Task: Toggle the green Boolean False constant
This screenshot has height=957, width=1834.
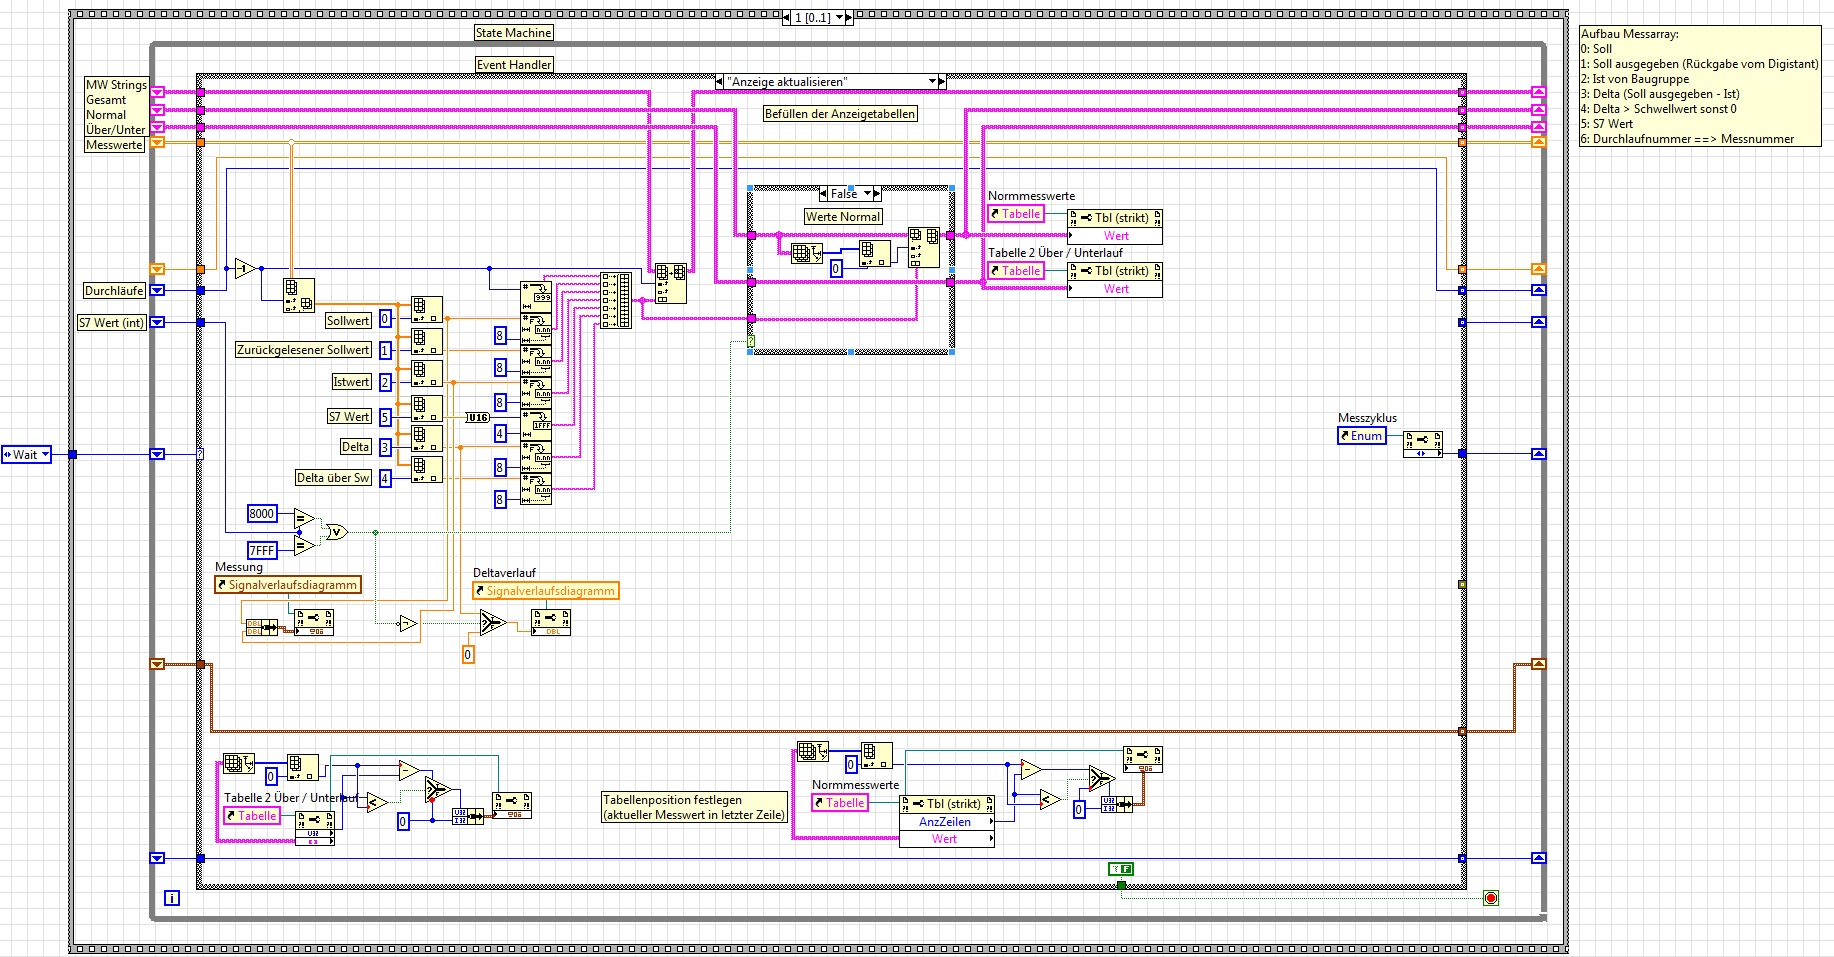Action: [x=1121, y=869]
